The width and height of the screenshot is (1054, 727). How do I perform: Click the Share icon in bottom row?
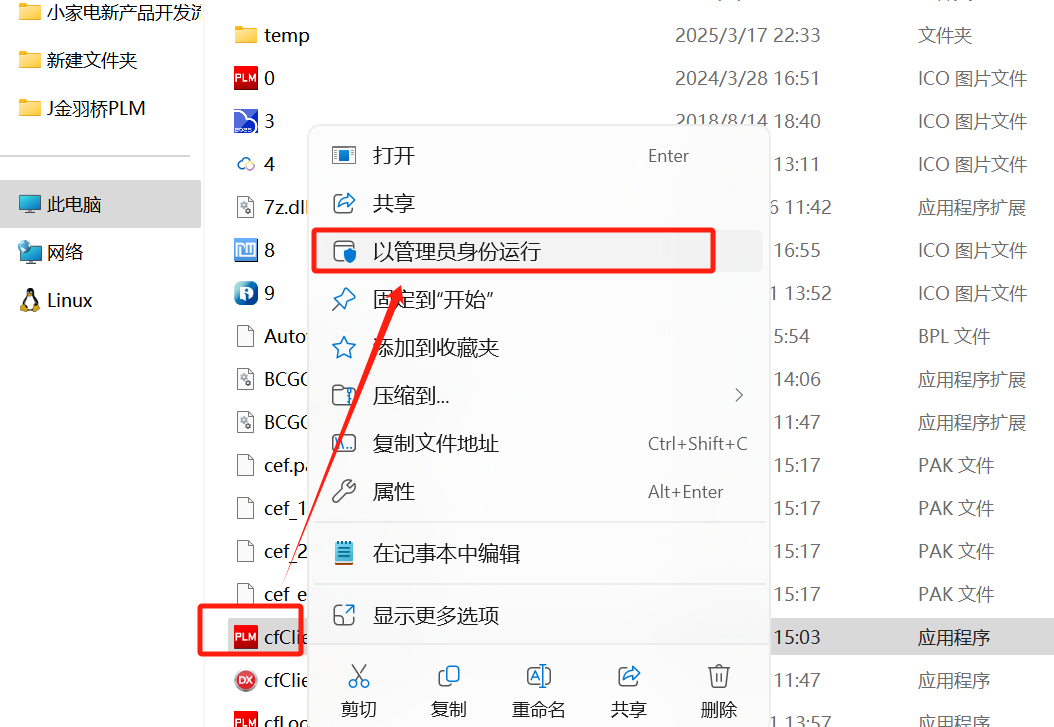629,676
